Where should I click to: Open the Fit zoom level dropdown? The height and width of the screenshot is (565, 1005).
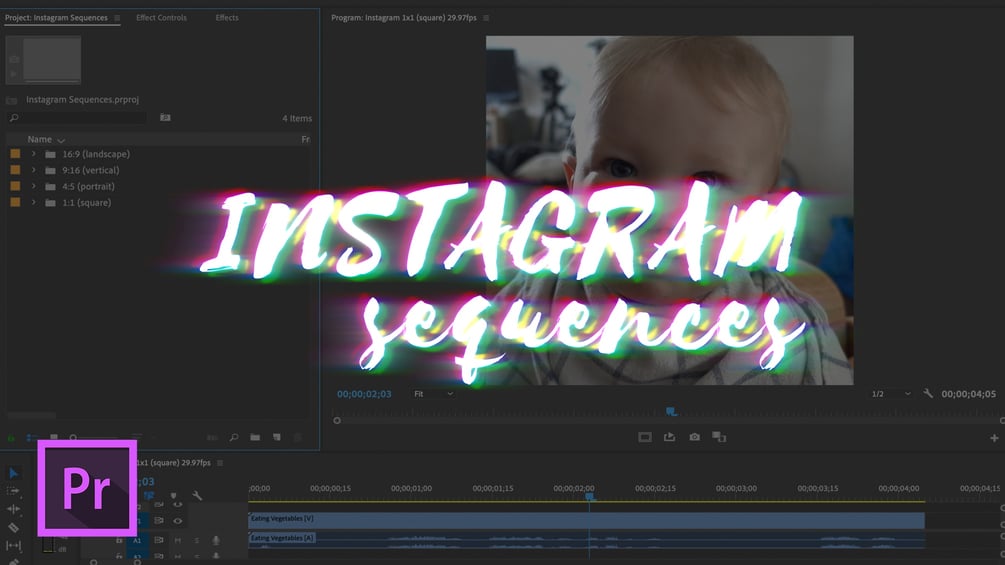(434, 394)
